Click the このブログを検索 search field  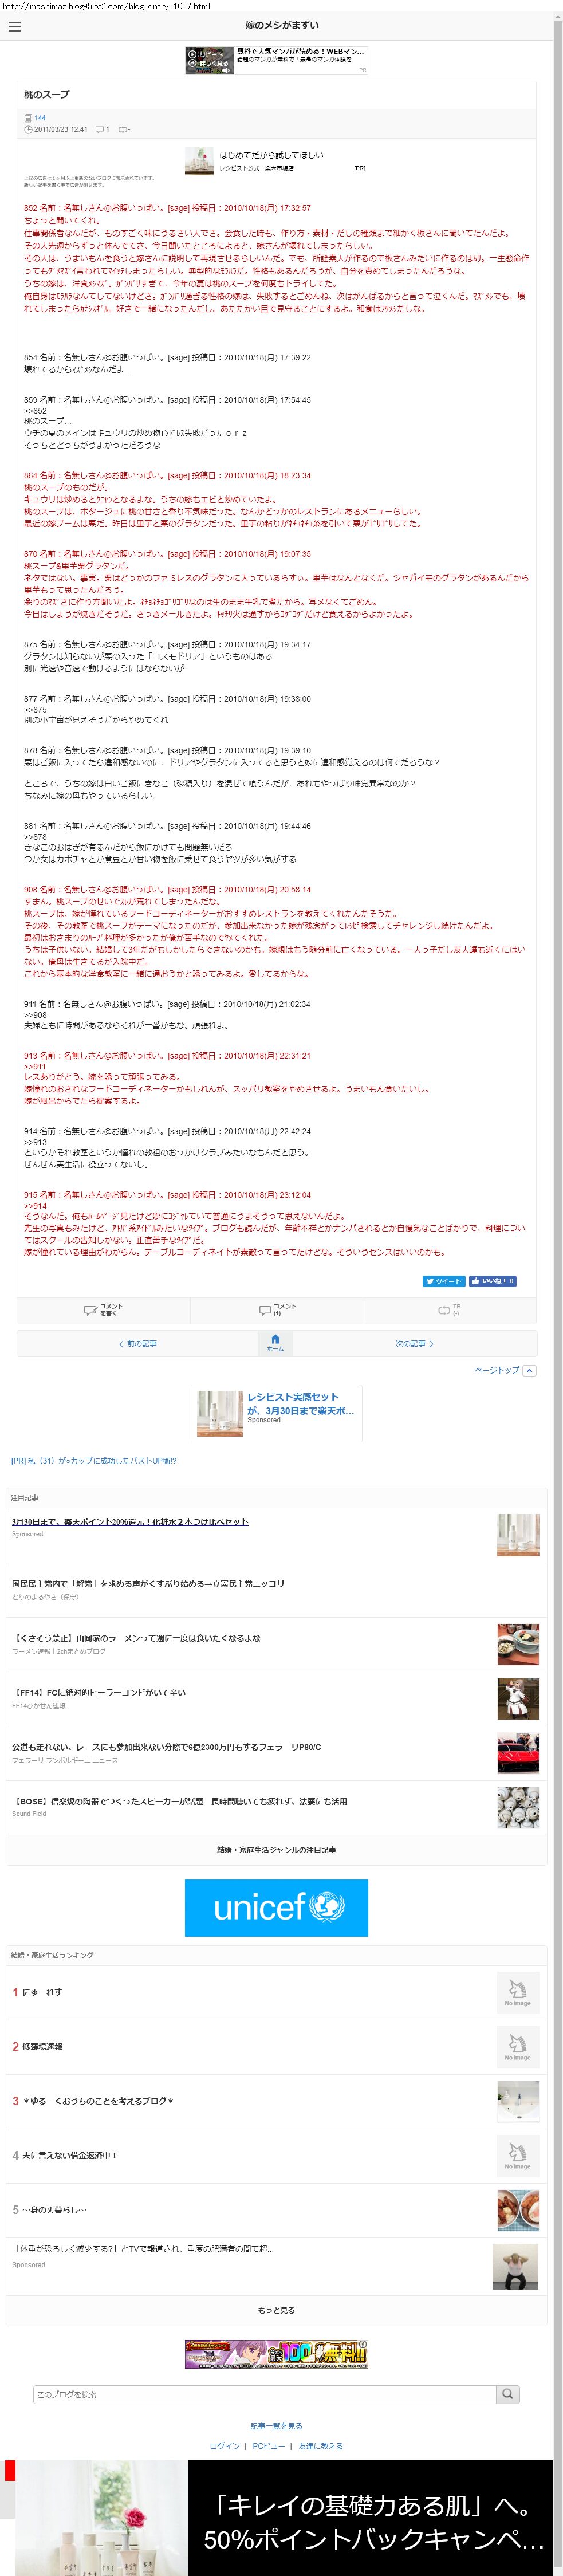[265, 2393]
